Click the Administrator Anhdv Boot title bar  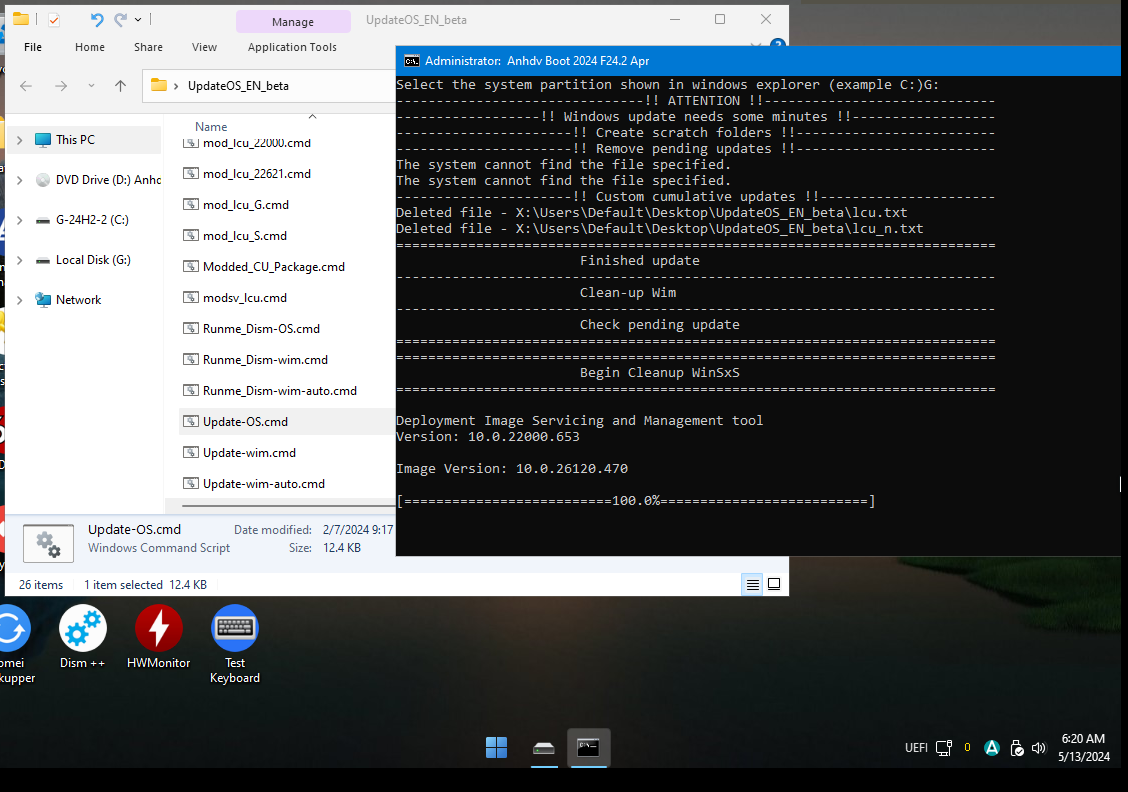(758, 61)
